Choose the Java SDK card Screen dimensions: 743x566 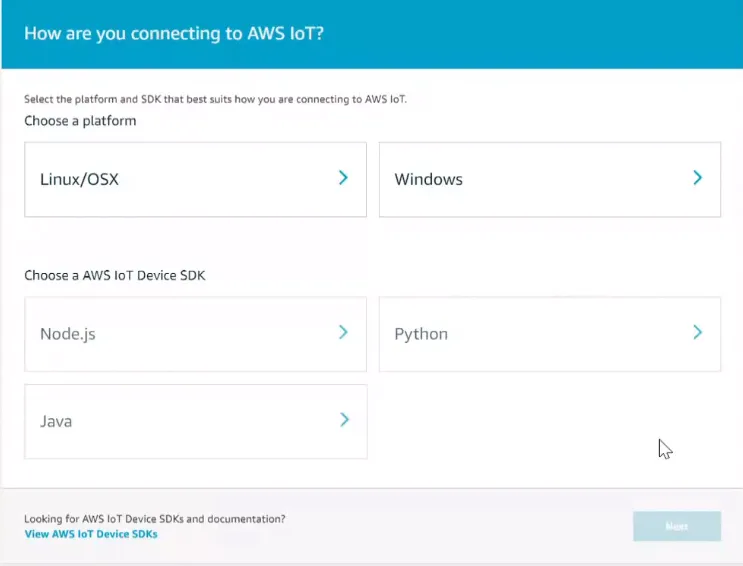pyautogui.click(x=196, y=421)
